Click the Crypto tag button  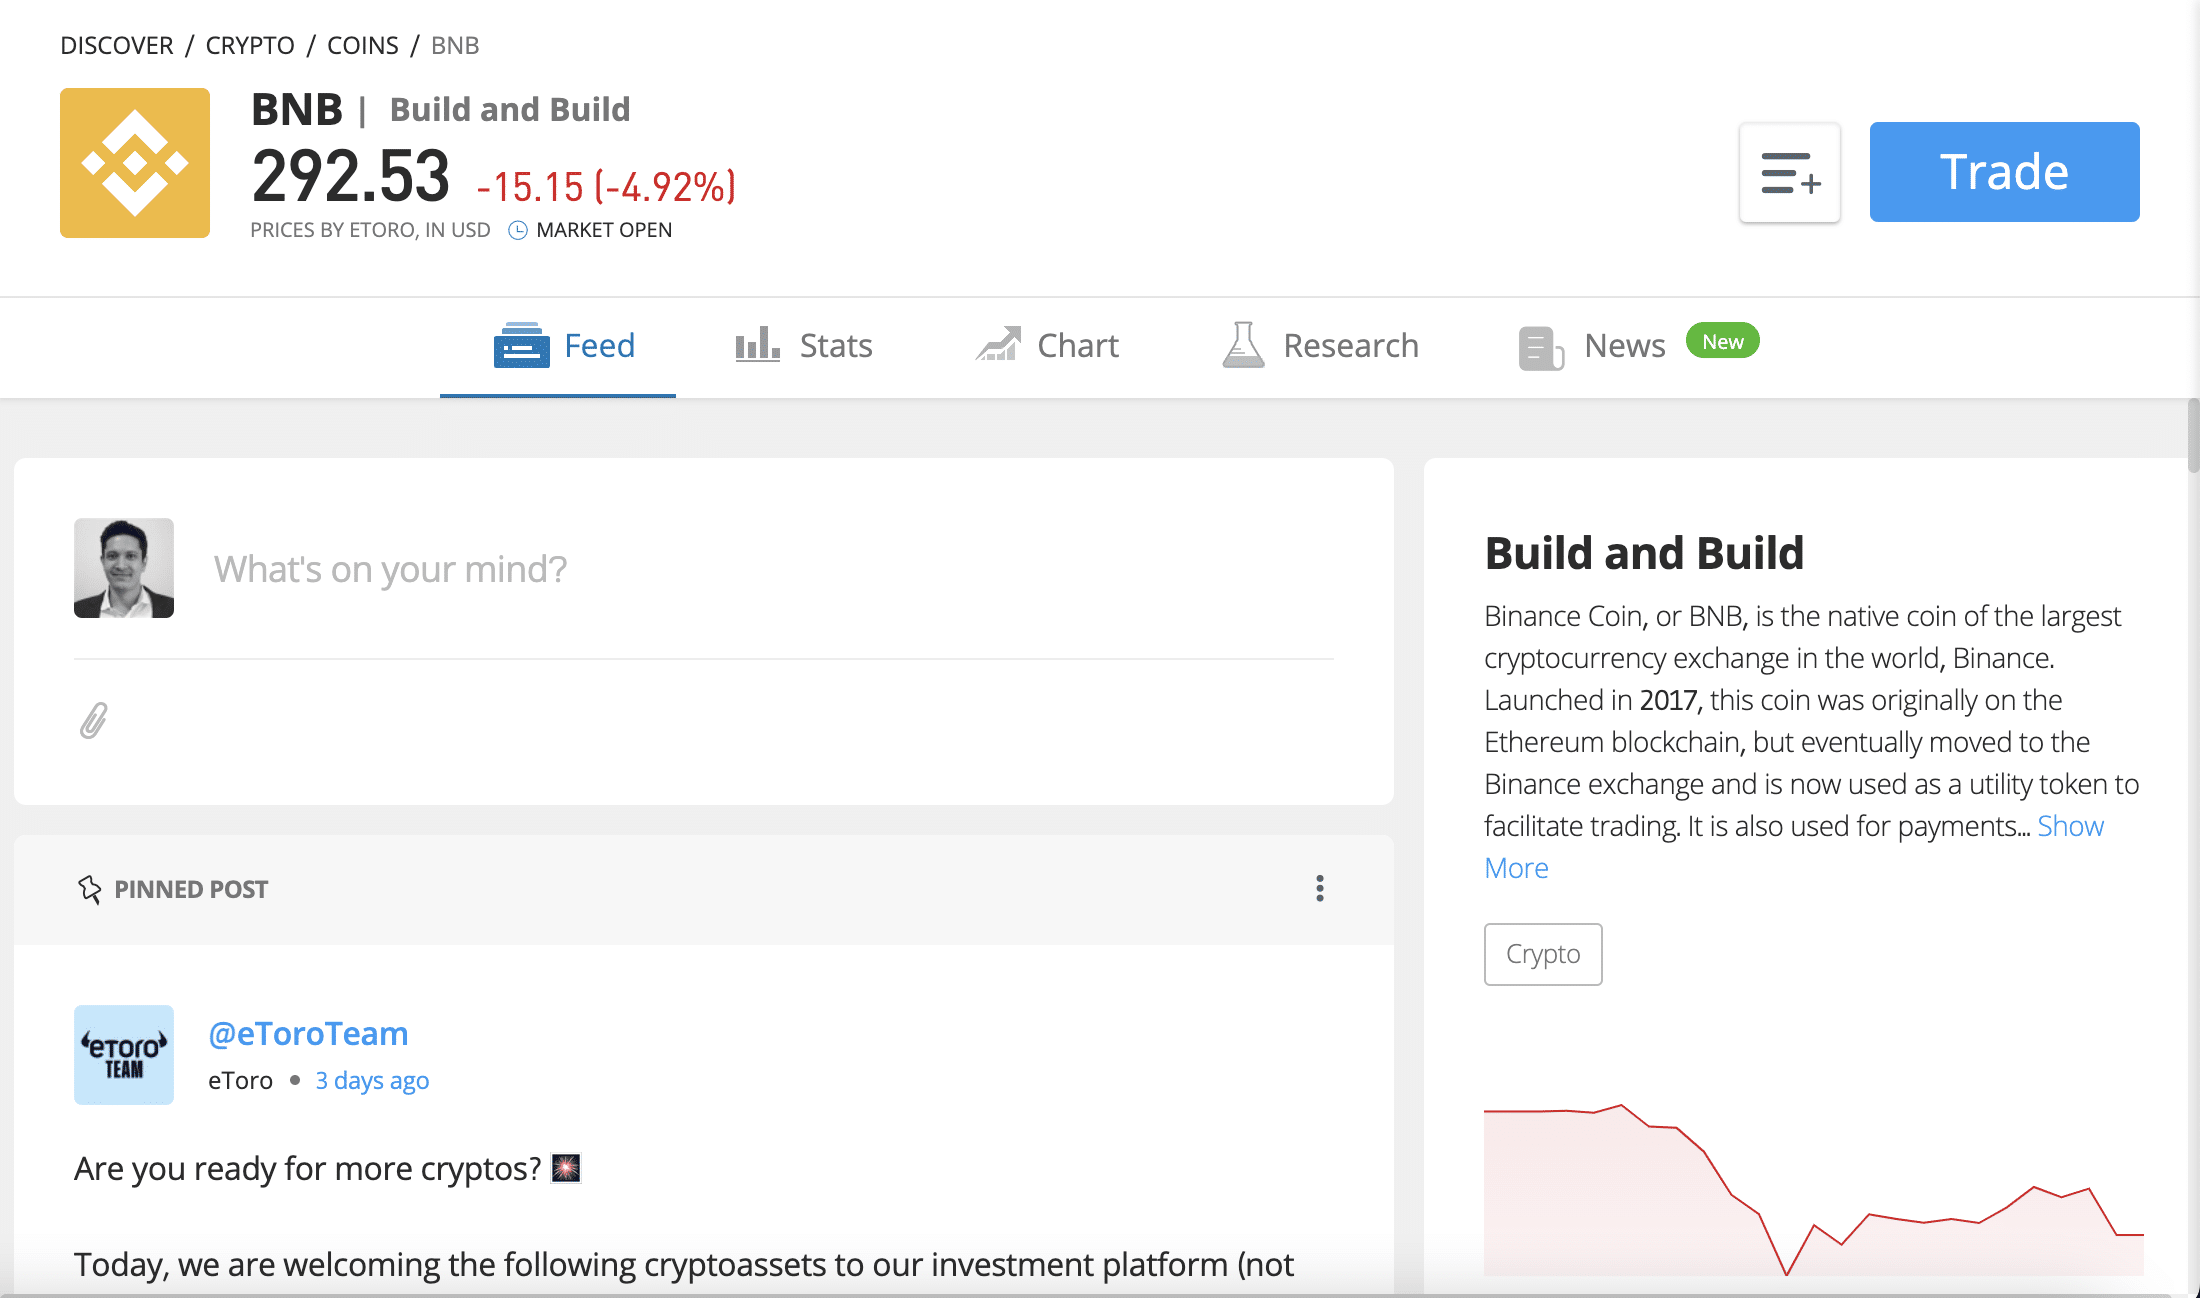[1543, 954]
